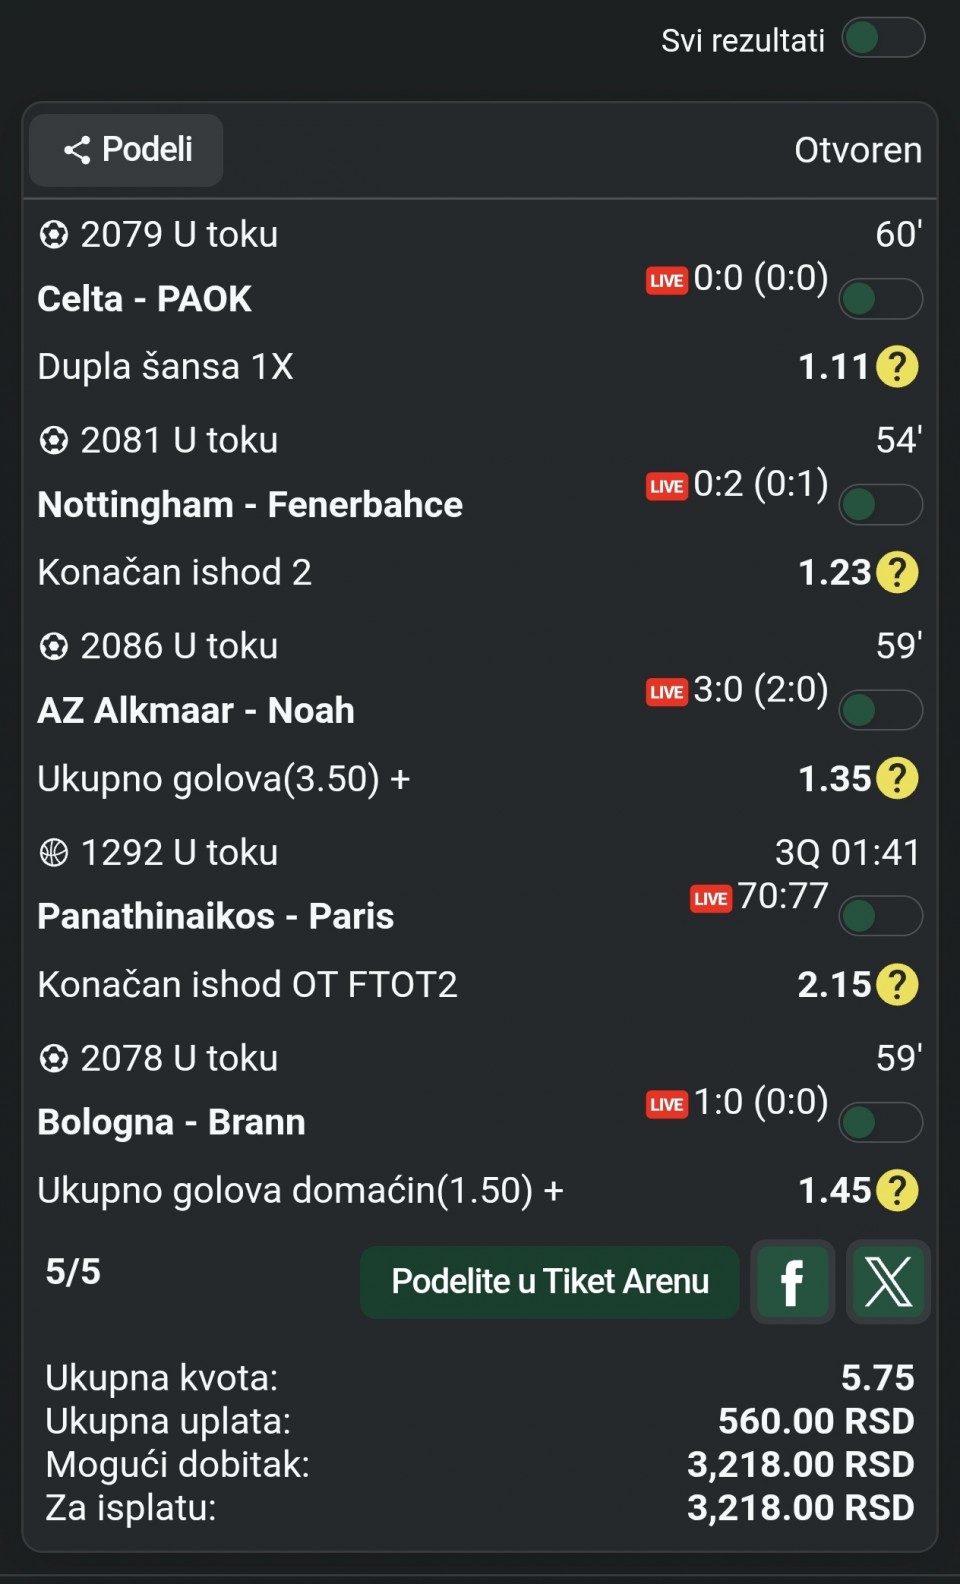
Task: Select the Bologna - Brann match title
Action: pyautogui.click(x=171, y=1123)
